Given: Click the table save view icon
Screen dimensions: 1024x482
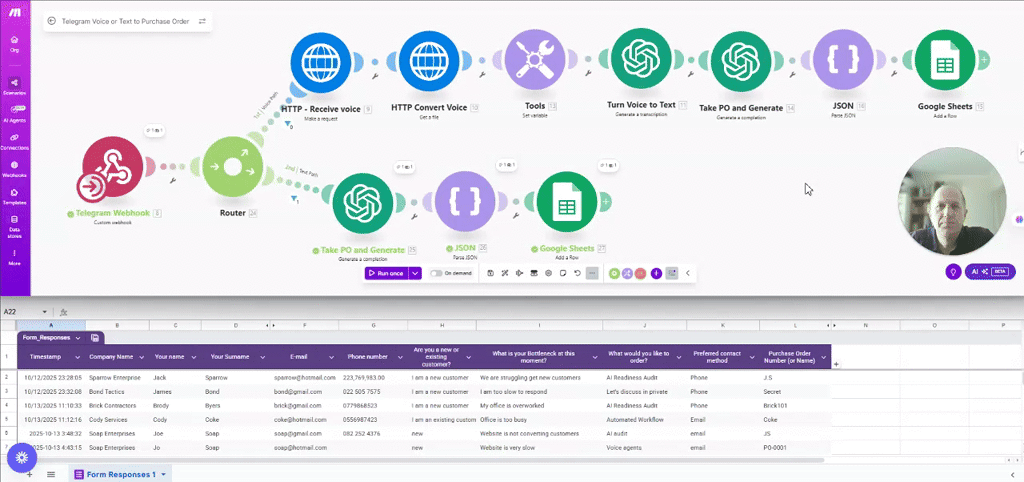Looking at the screenshot, I should click(x=95, y=338).
